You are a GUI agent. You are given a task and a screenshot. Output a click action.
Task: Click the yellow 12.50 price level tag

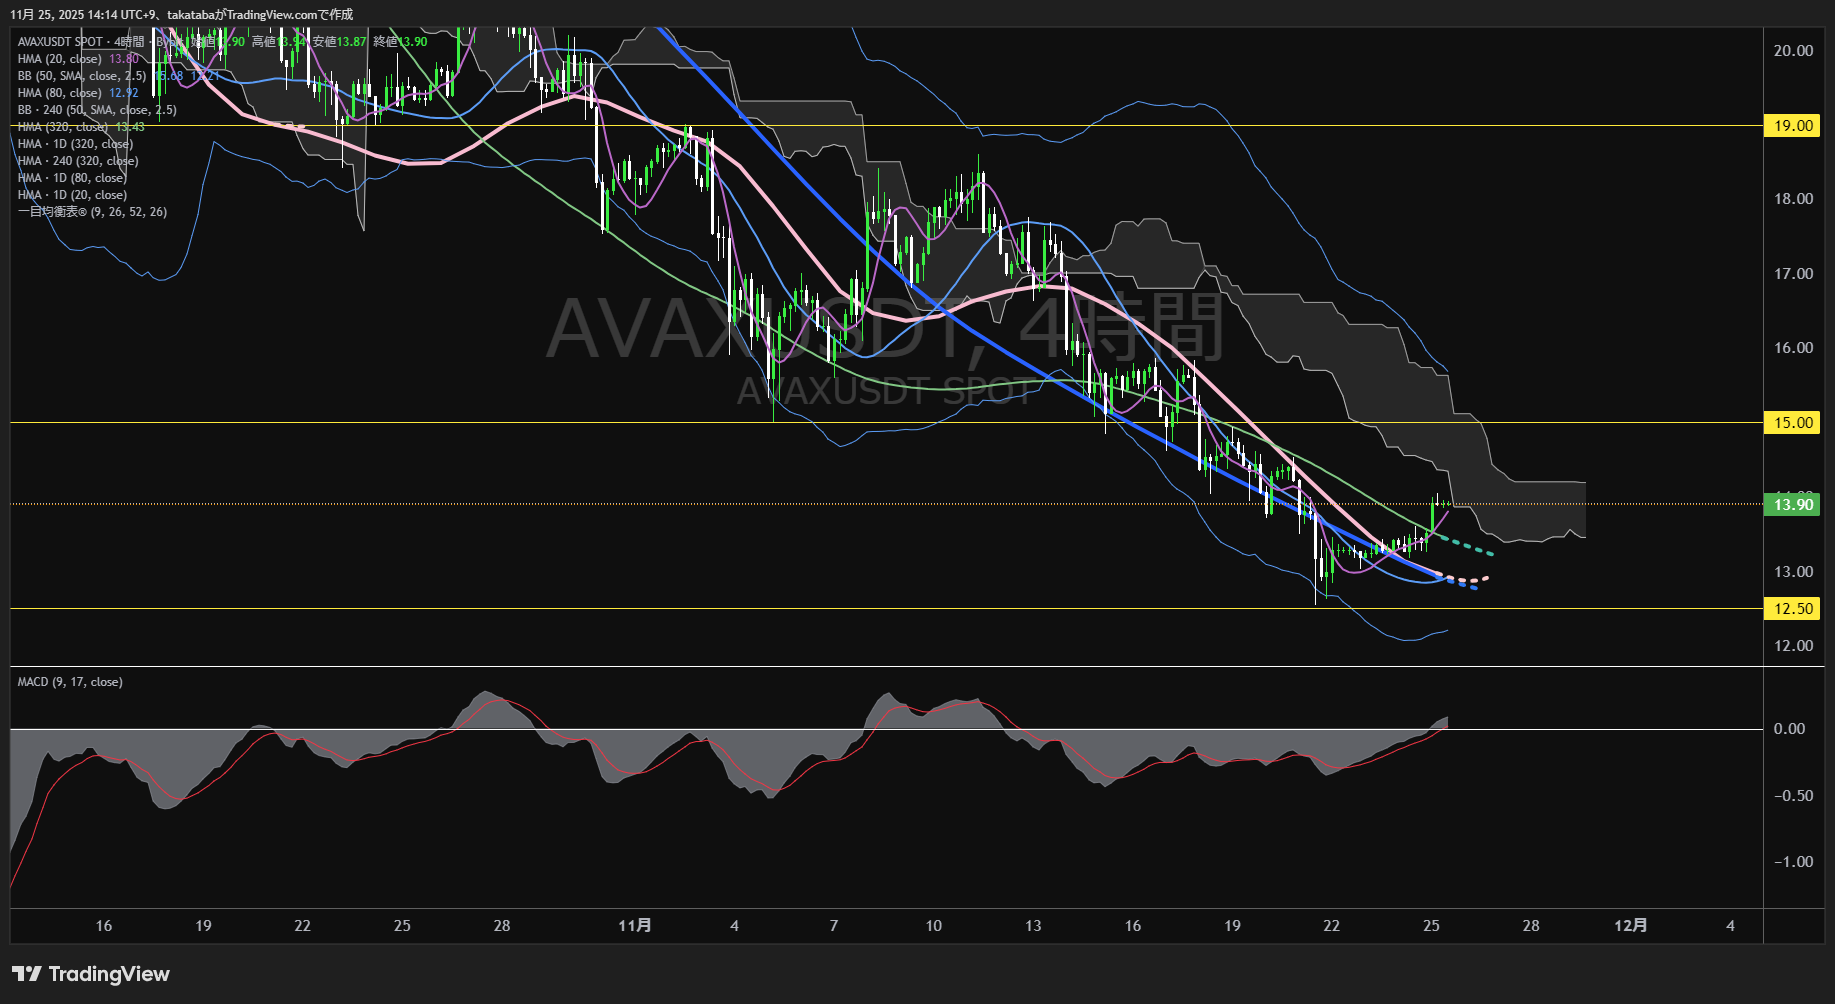pyautogui.click(x=1793, y=608)
